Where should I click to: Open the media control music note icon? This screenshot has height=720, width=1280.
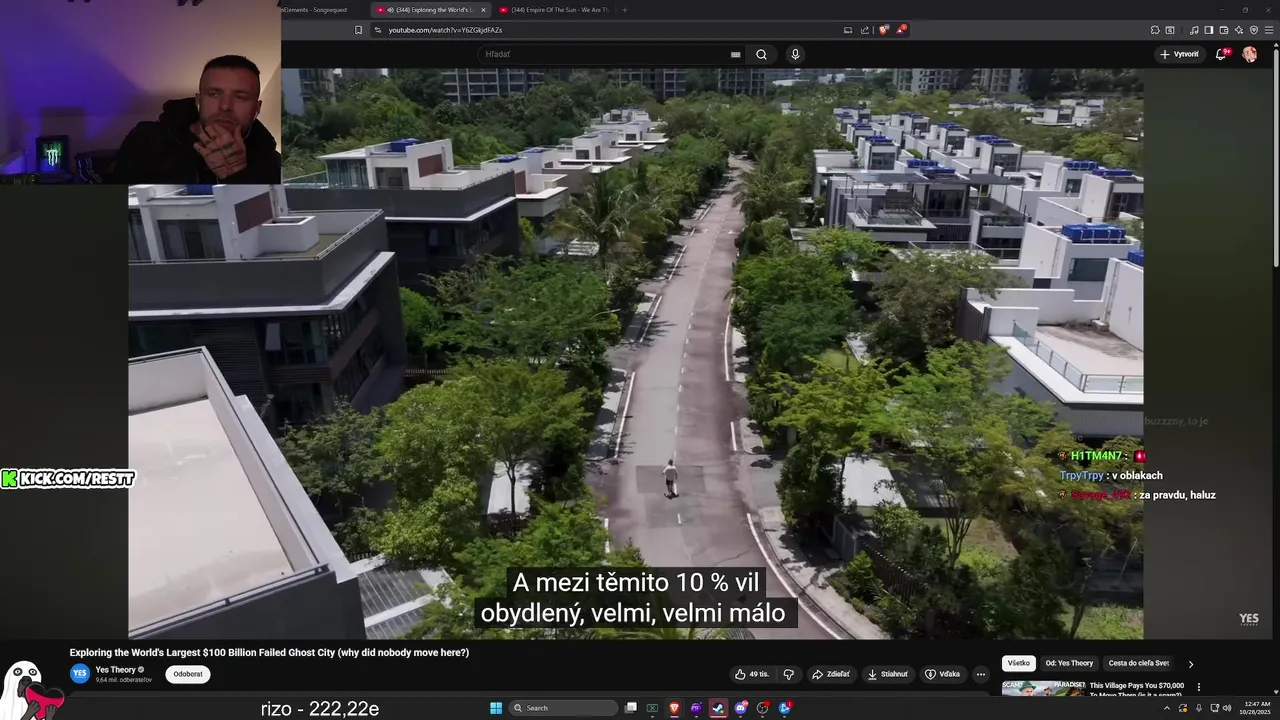tap(1194, 30)
